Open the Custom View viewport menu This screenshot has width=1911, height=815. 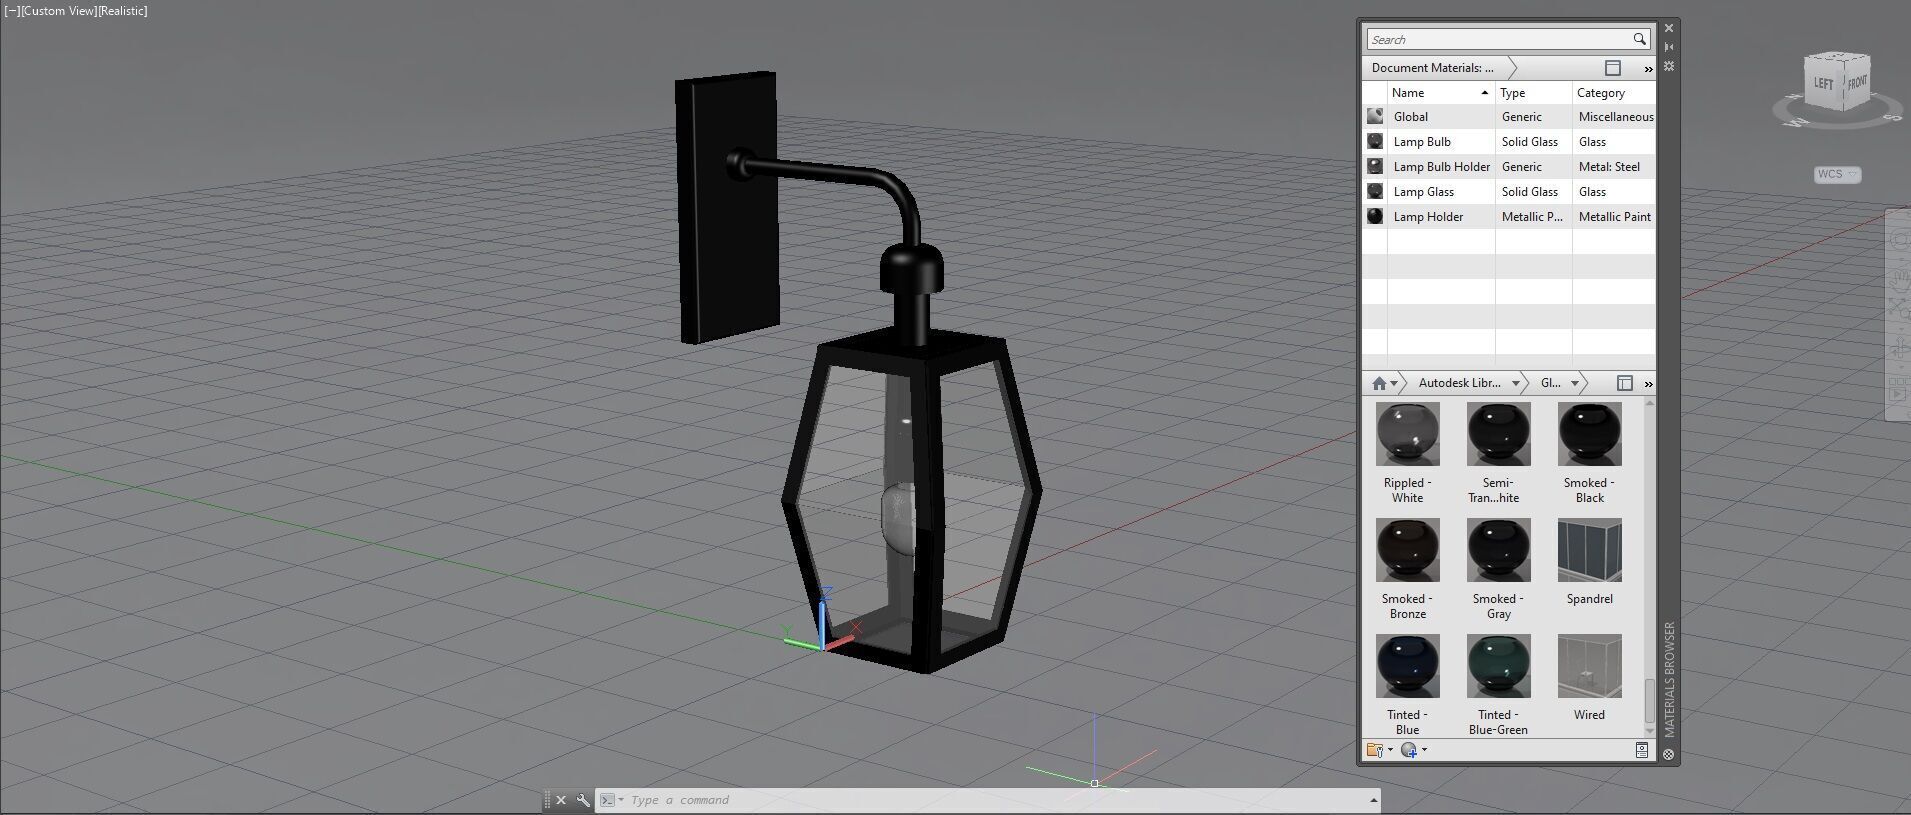pyautogui.click(x=58, y=11)
